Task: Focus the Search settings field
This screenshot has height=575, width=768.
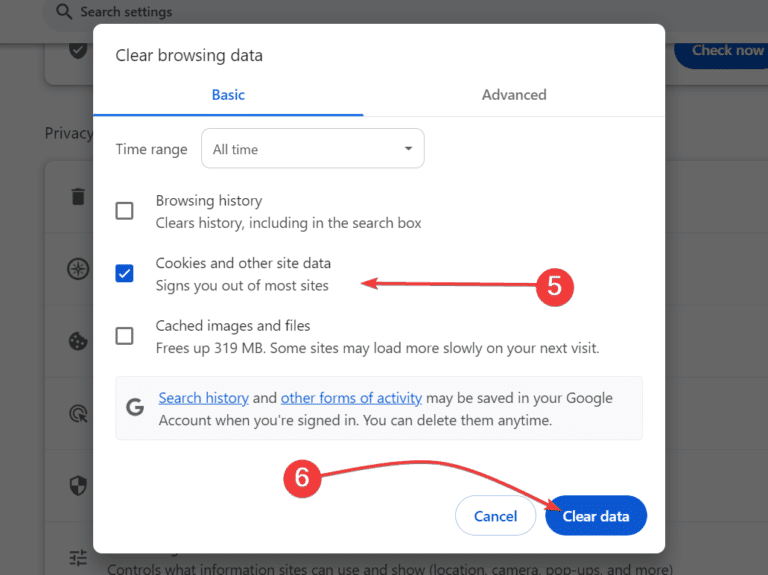Action: pos(200,12)
